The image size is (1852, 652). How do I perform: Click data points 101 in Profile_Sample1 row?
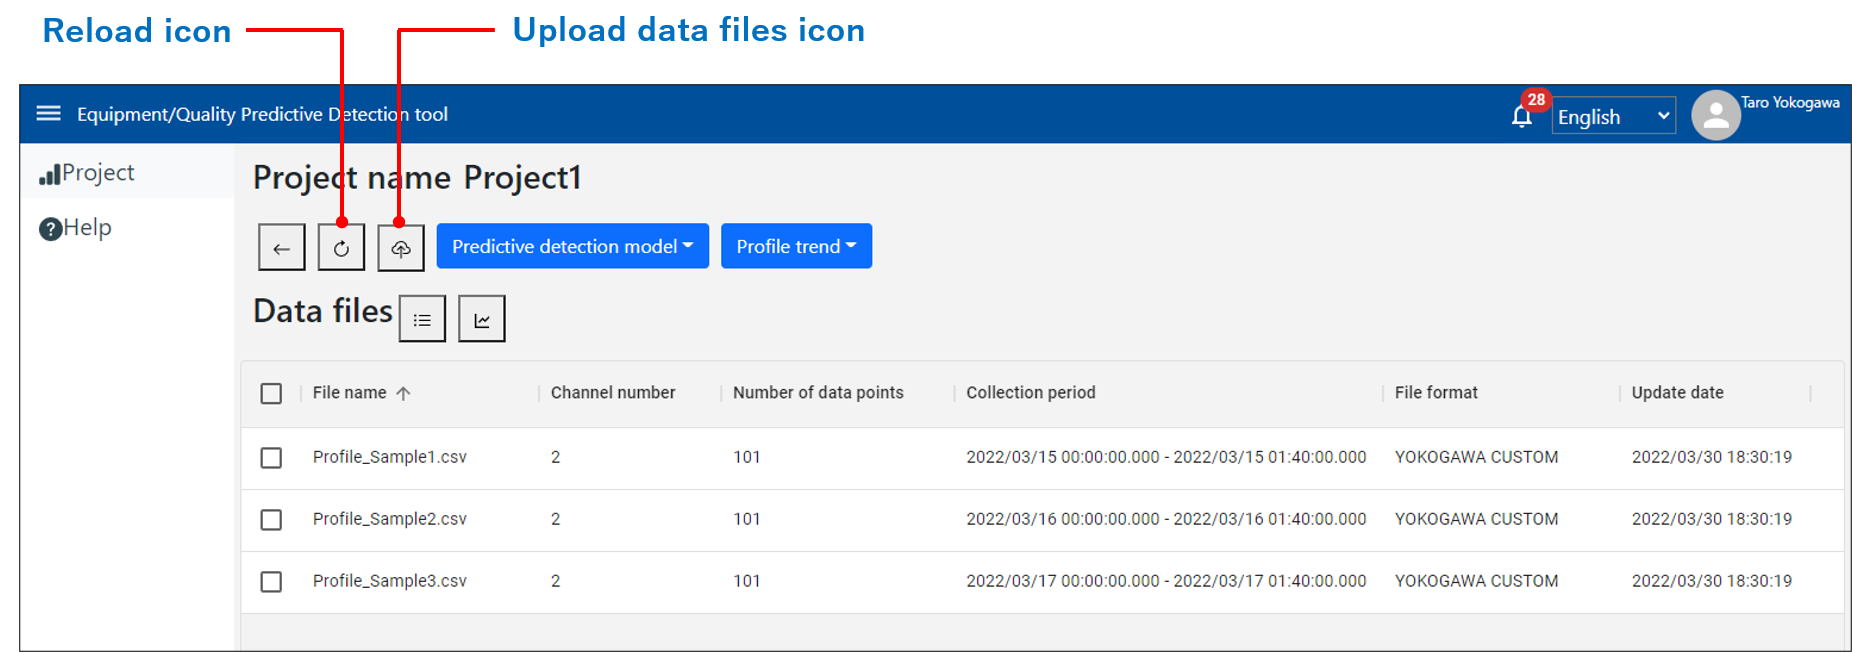click(x=747, y=457)
